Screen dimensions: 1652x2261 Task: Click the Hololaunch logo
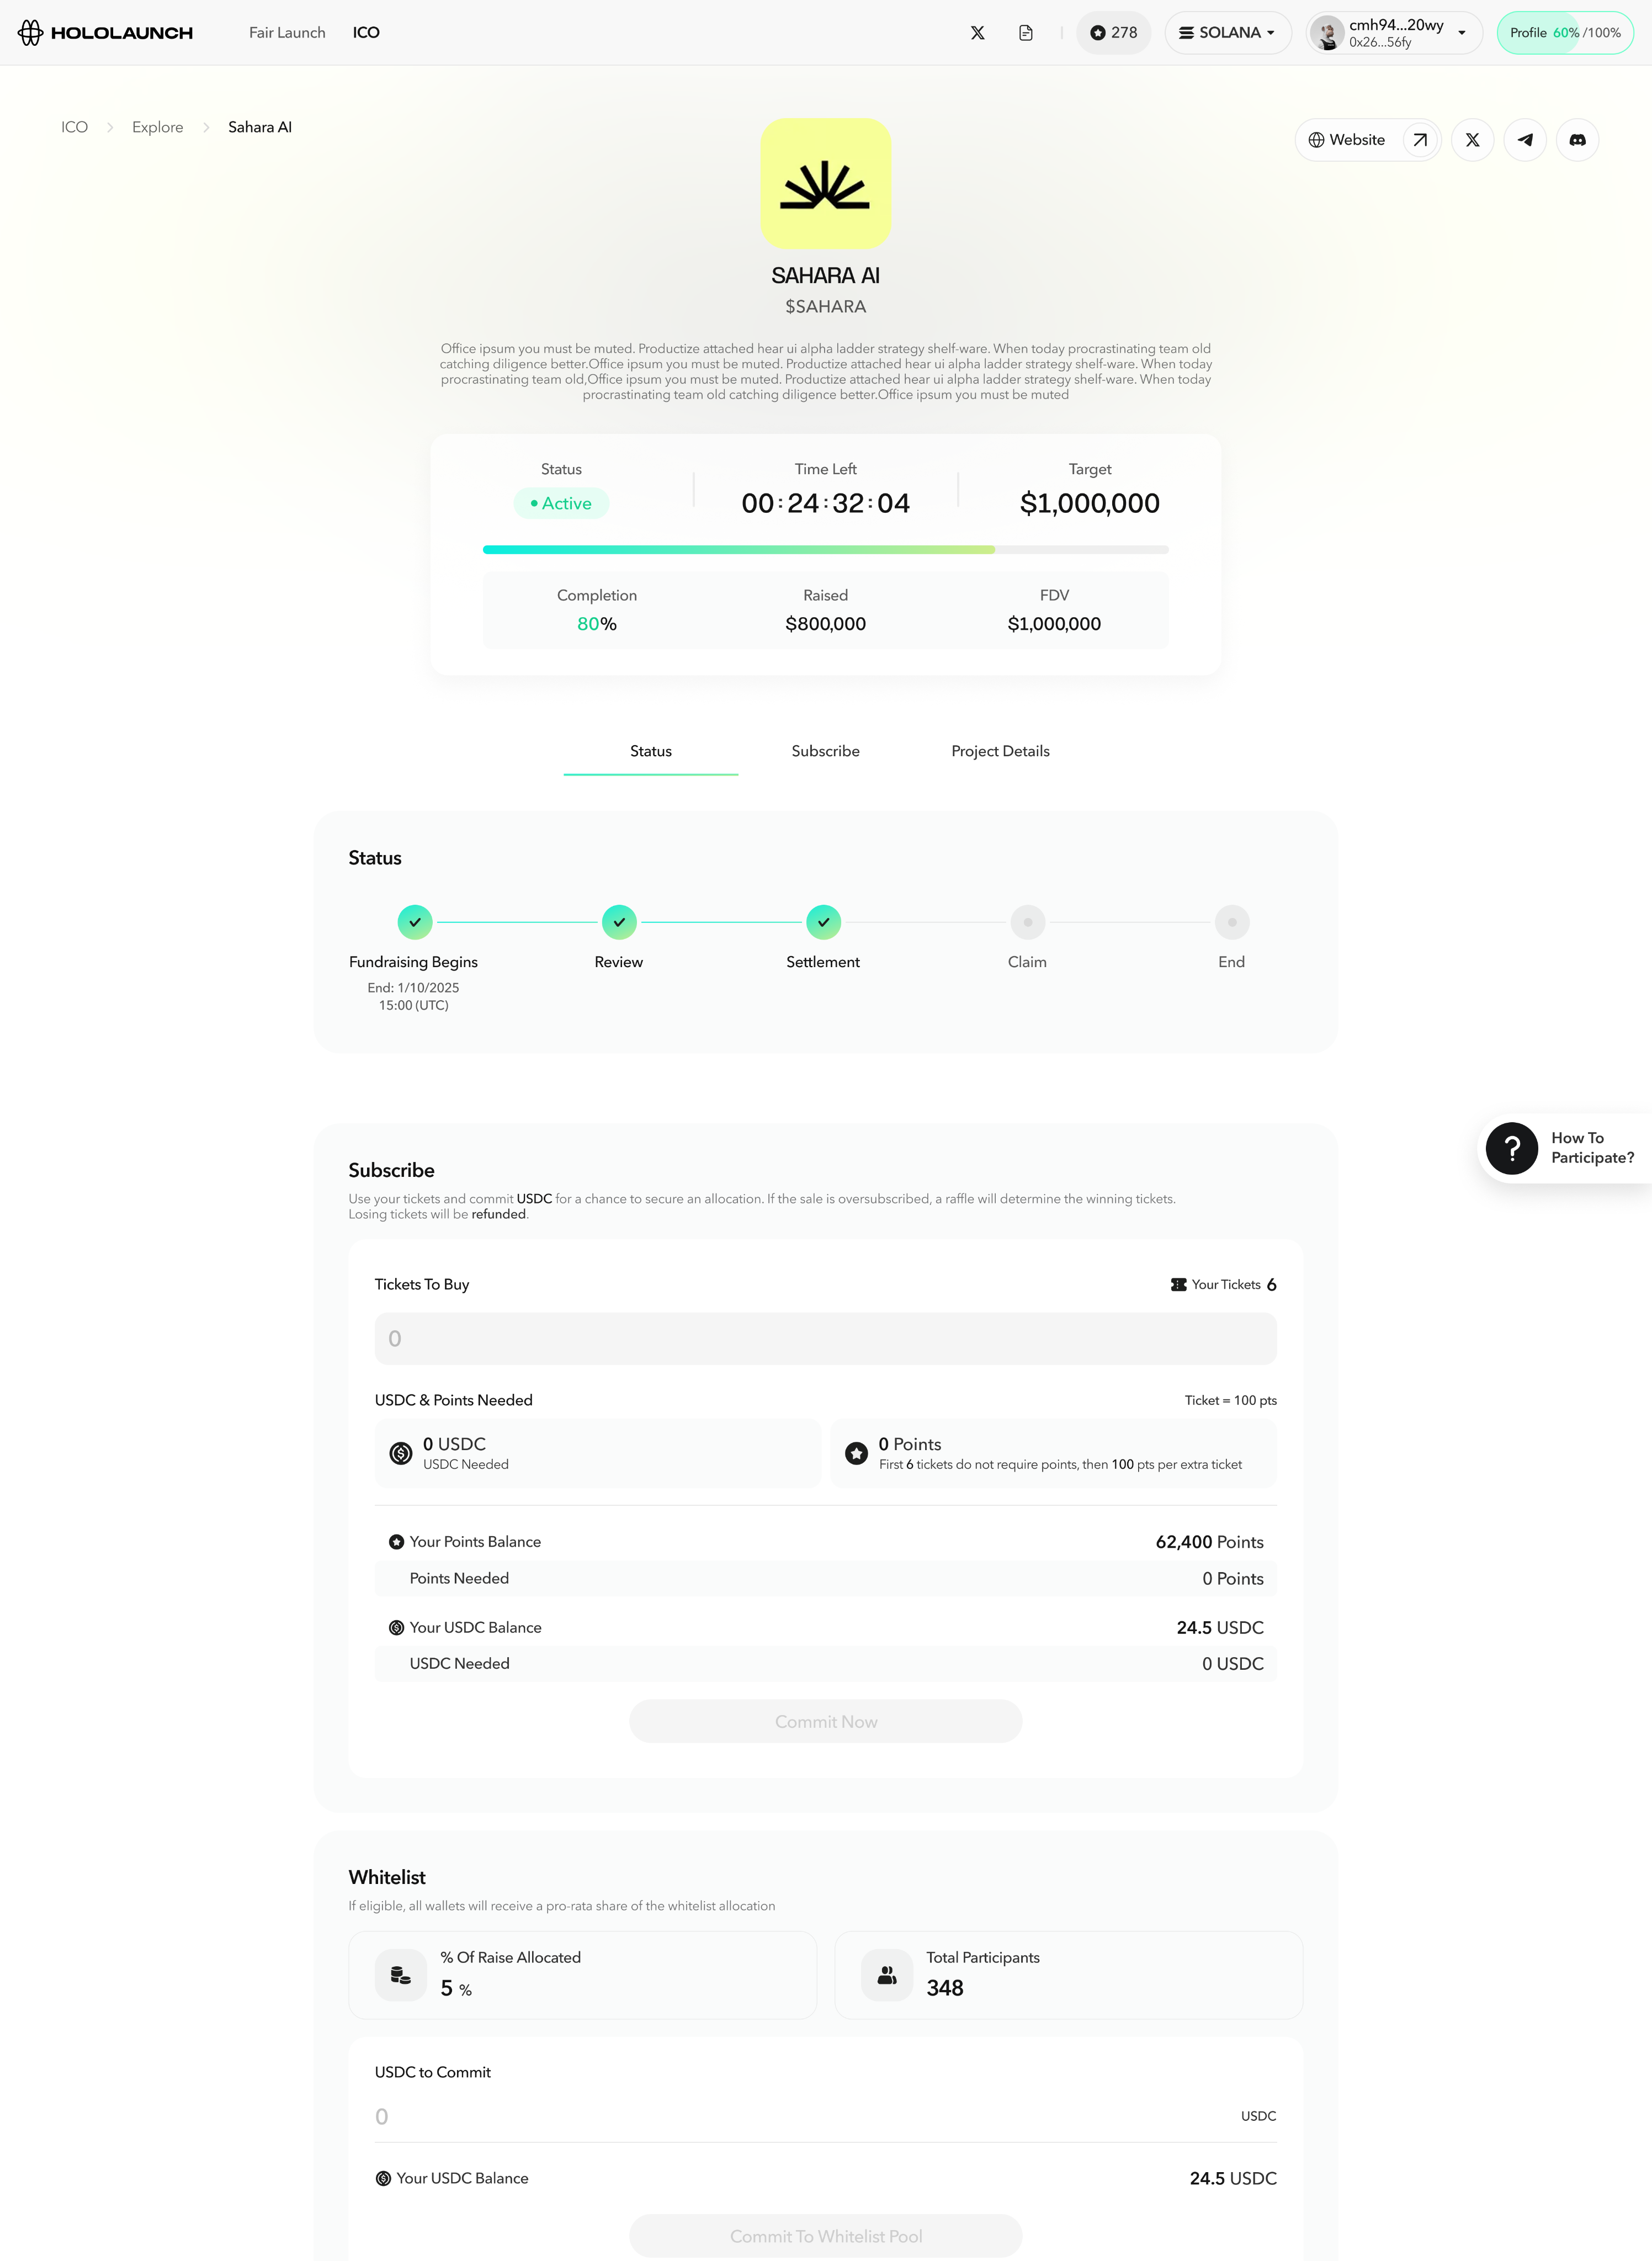pyautogui.click(x=105, y=33)
